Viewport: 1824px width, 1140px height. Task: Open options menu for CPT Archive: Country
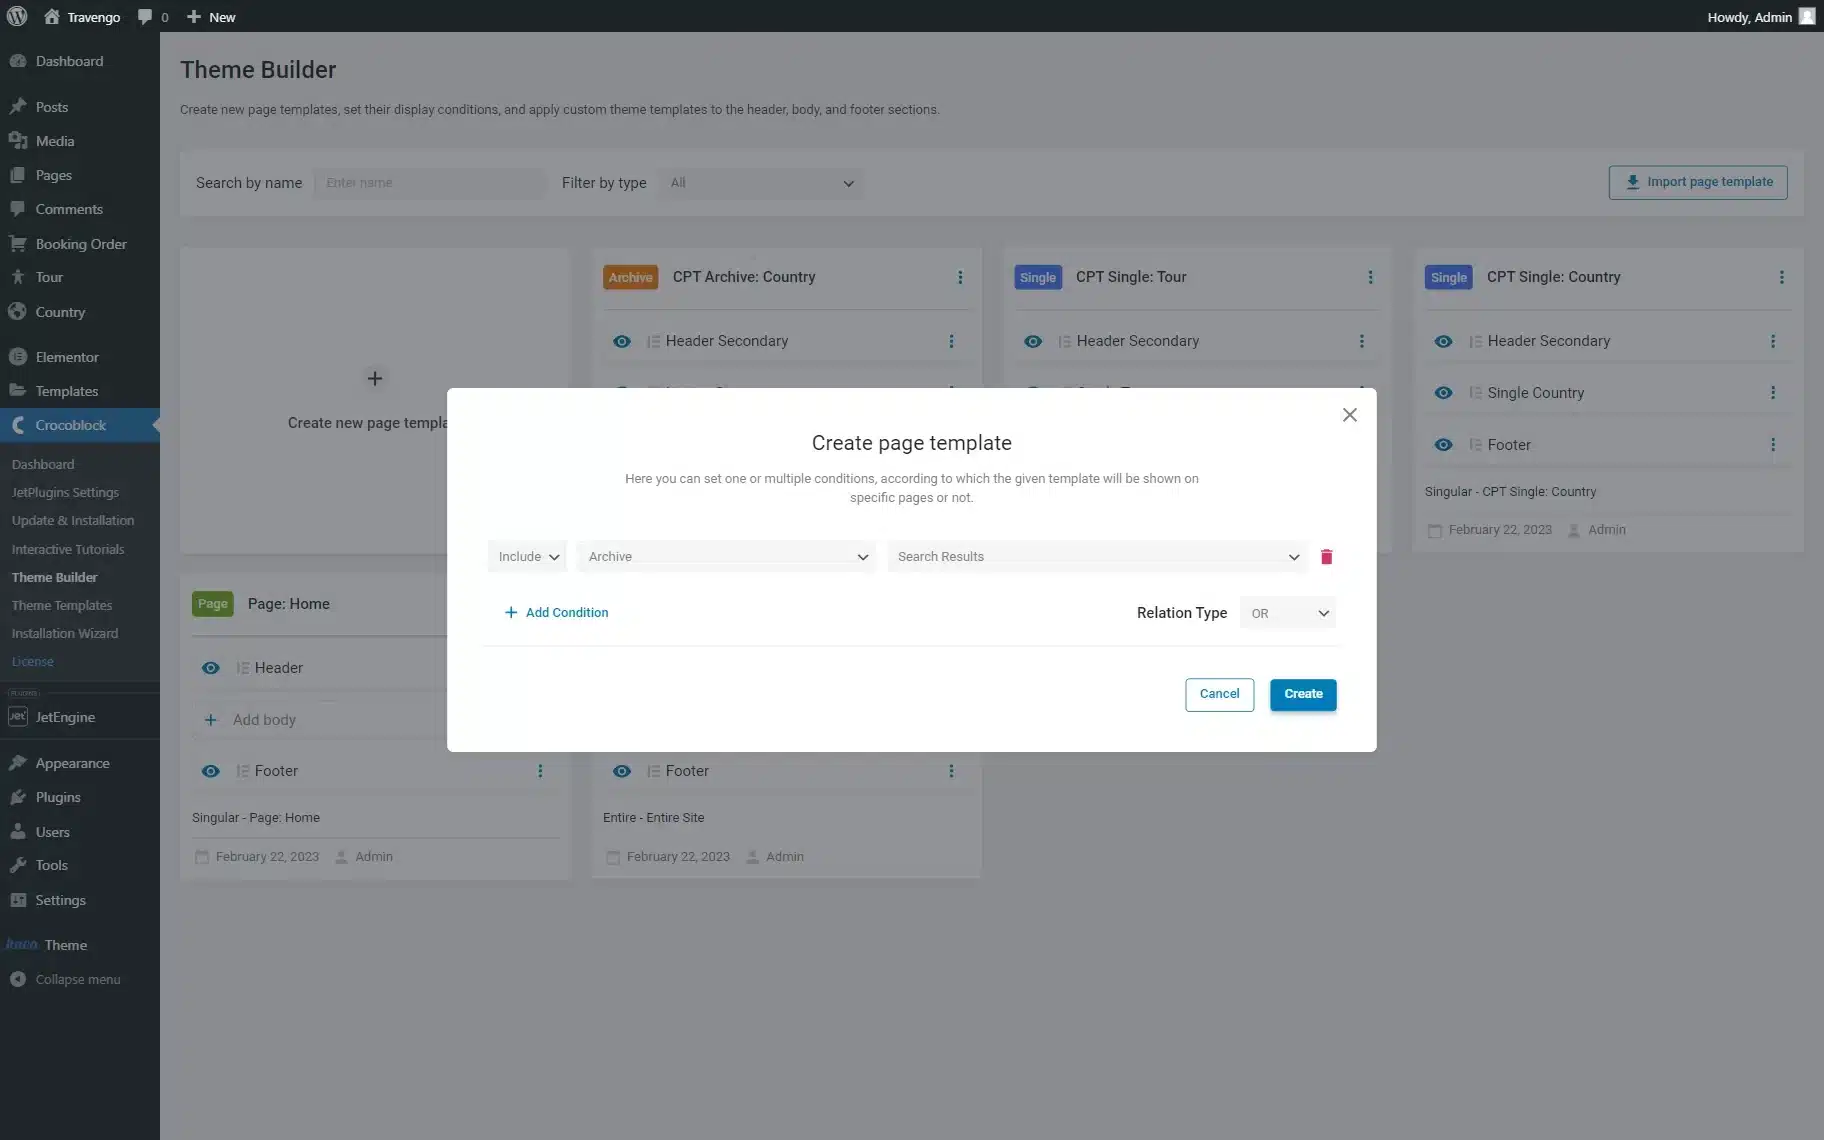click(x=960, y=277)
